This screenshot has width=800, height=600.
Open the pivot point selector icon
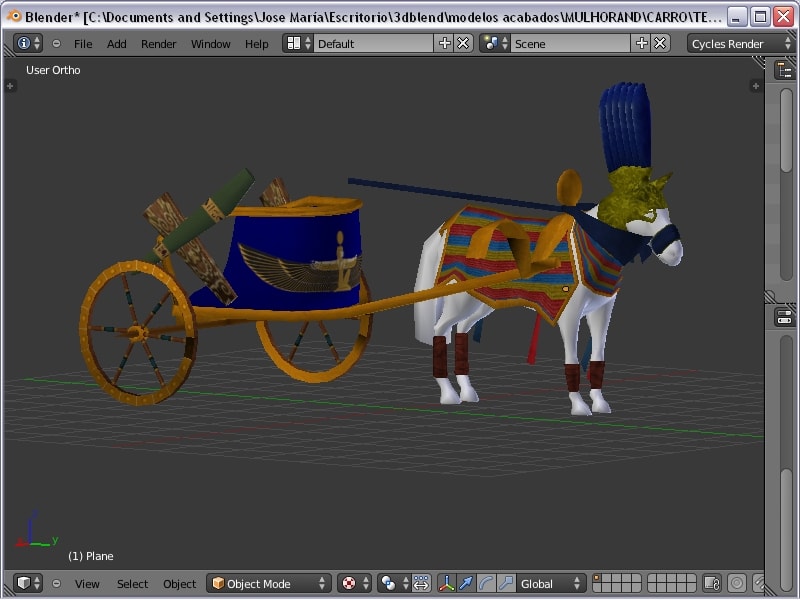click(391, 583)
